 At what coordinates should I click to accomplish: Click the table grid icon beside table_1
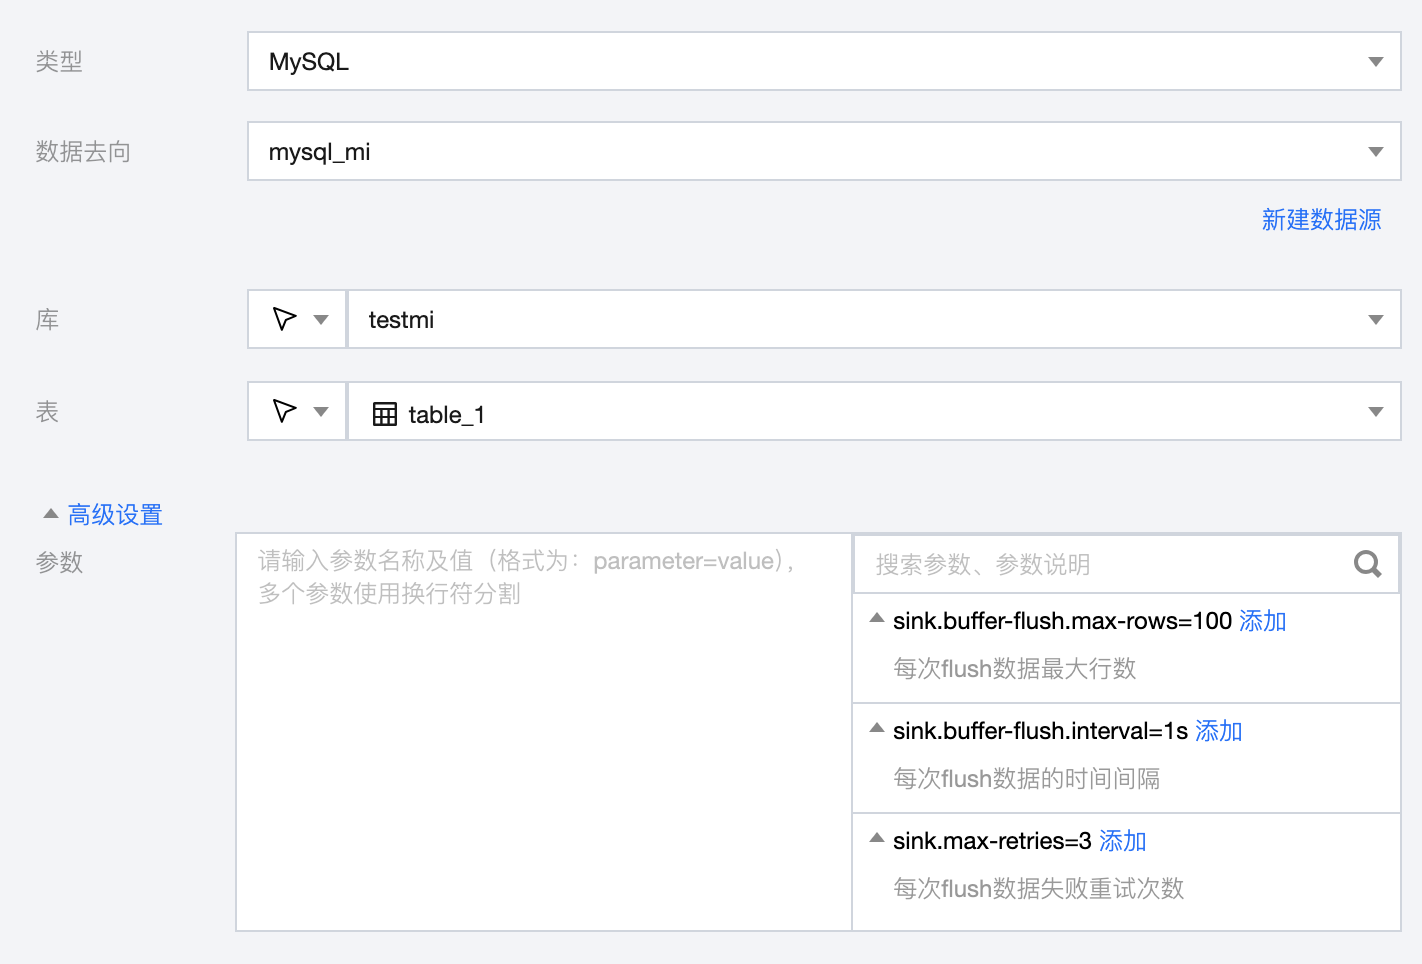[x=385, y=414]
